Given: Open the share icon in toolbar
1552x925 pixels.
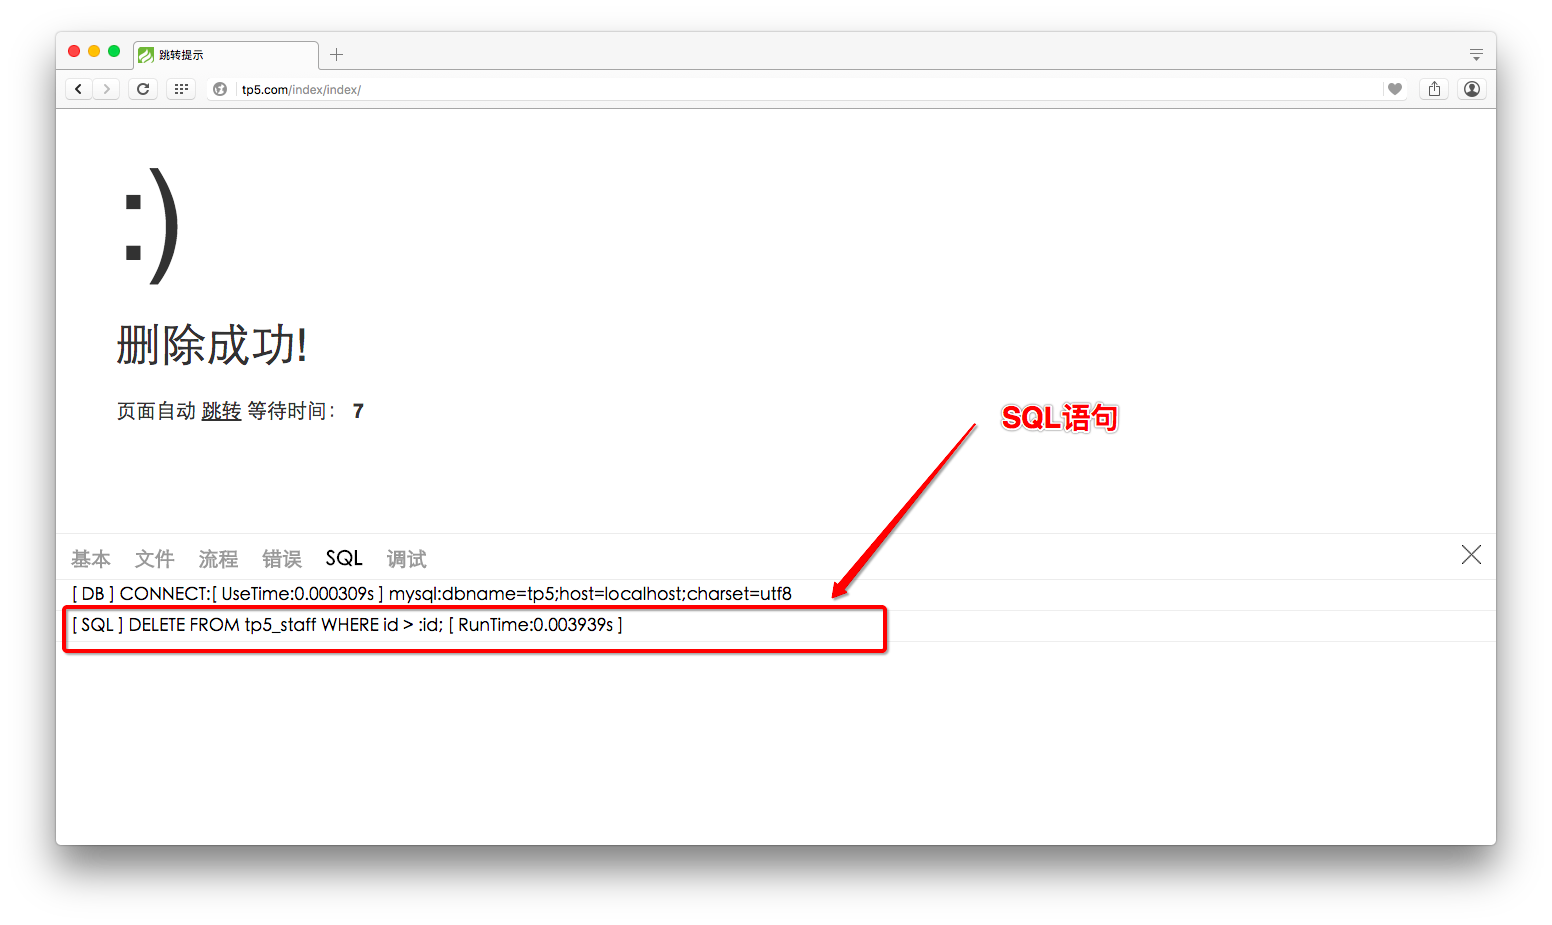Looking at the screenshot, I should 1434,89.
